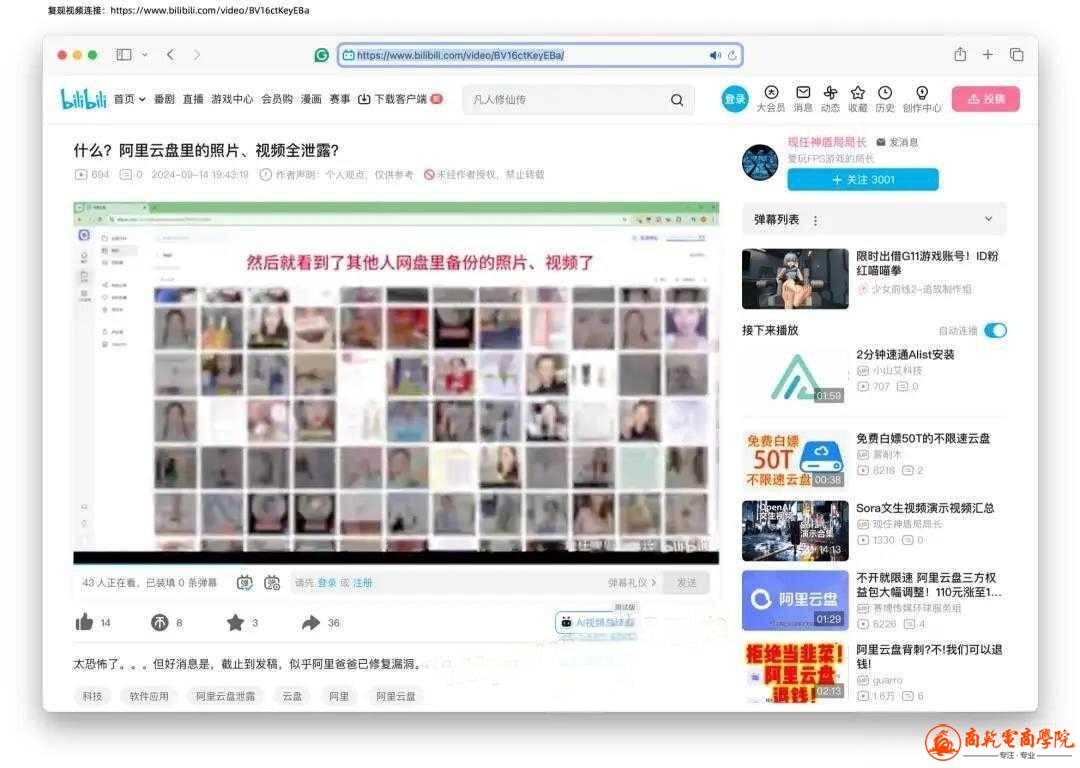Open 大会员 membership icon

coord(771,98)
